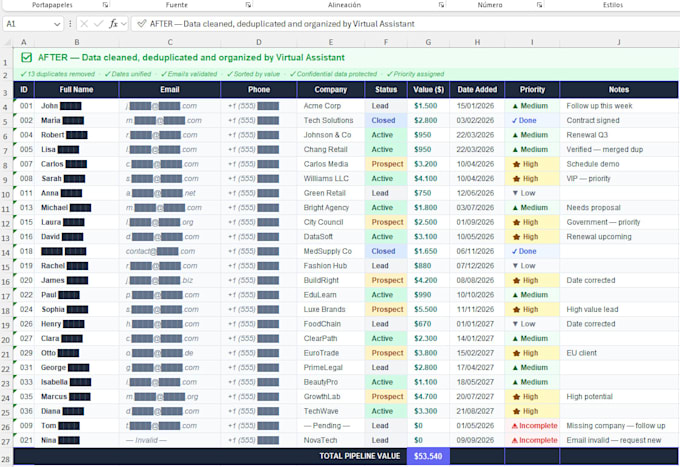Select the Prospect status for Carlos Media

pos(386,164)
